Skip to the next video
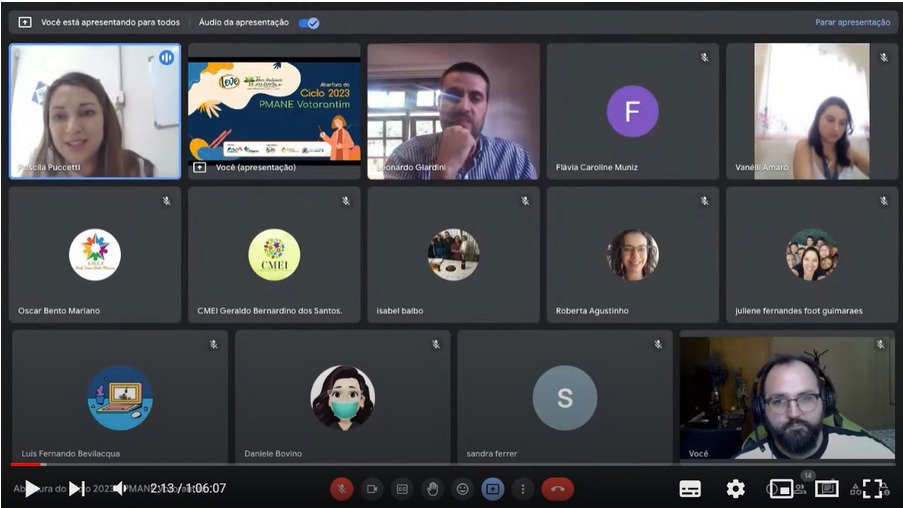The image size is (903, 508). click(77, 489)
